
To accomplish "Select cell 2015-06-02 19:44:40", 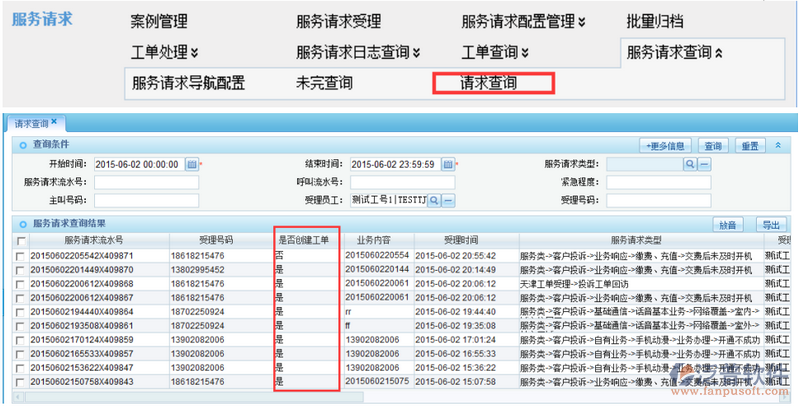I will 456,312.
